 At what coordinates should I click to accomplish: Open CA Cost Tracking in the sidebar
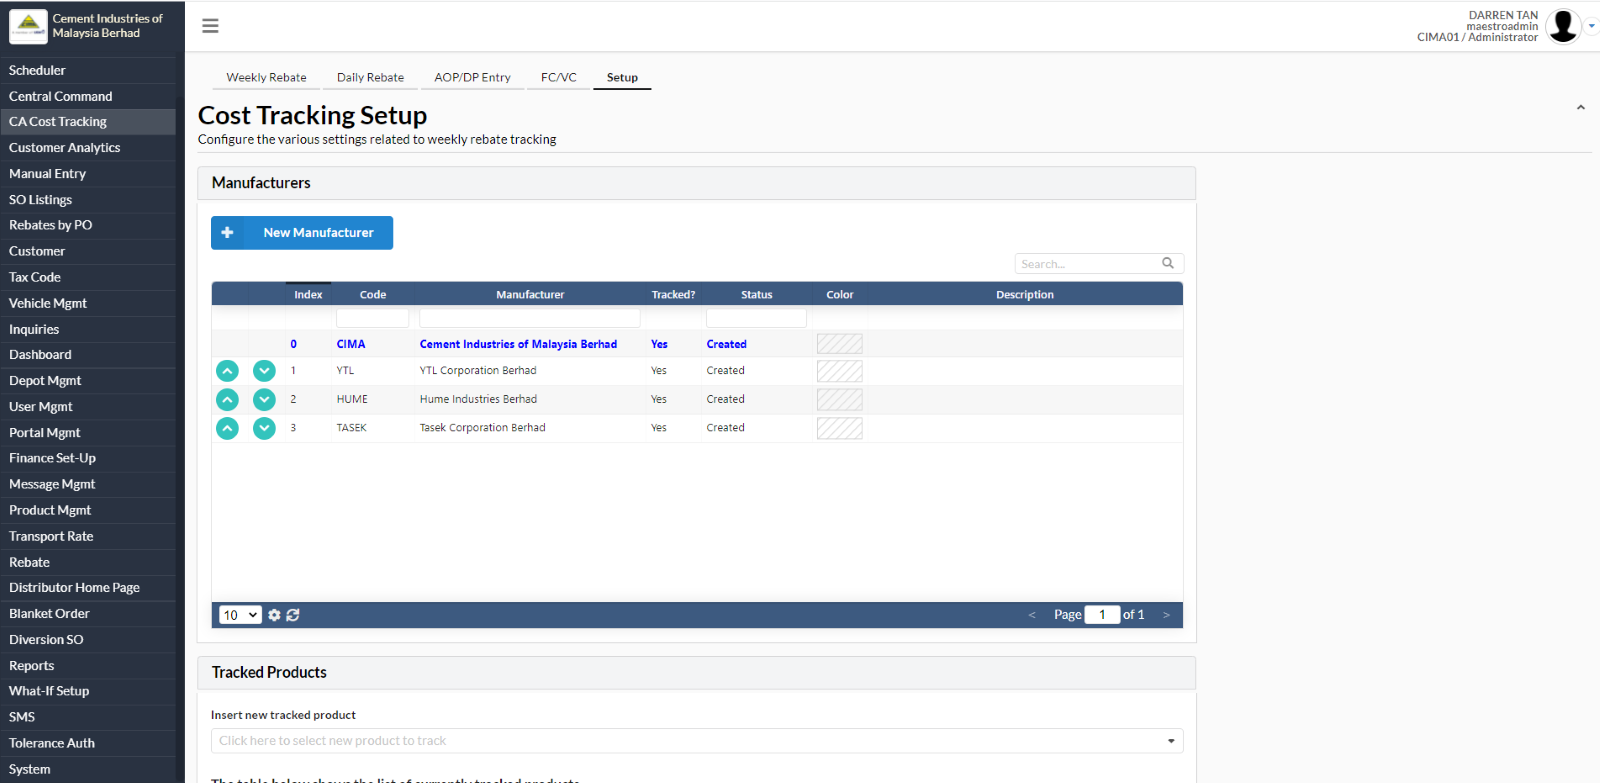[88, 122]
